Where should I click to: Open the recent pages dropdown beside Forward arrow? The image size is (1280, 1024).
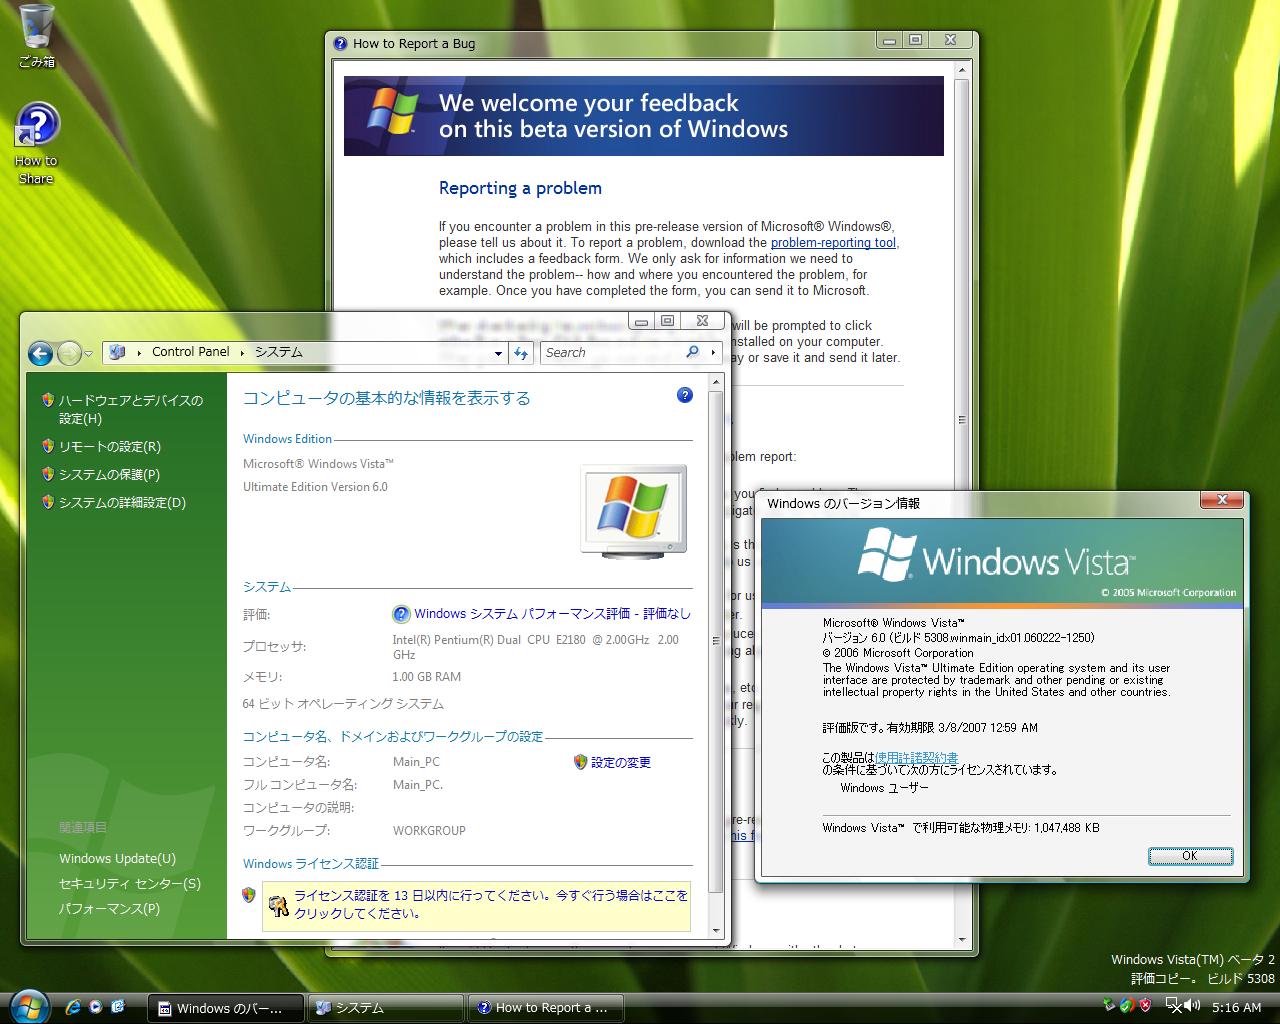click(x=89, y=353)
